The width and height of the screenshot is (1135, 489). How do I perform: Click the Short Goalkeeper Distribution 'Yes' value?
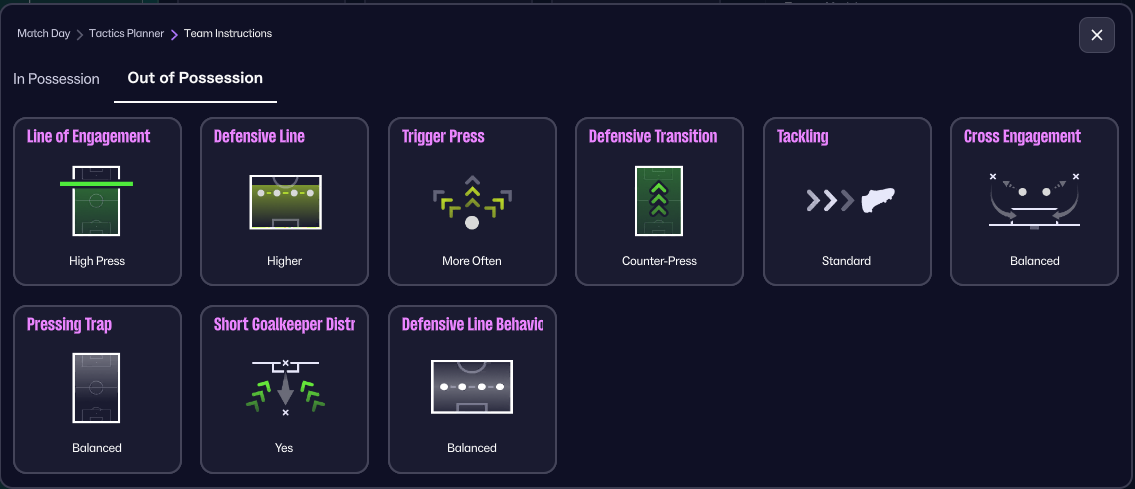point(284,448)
